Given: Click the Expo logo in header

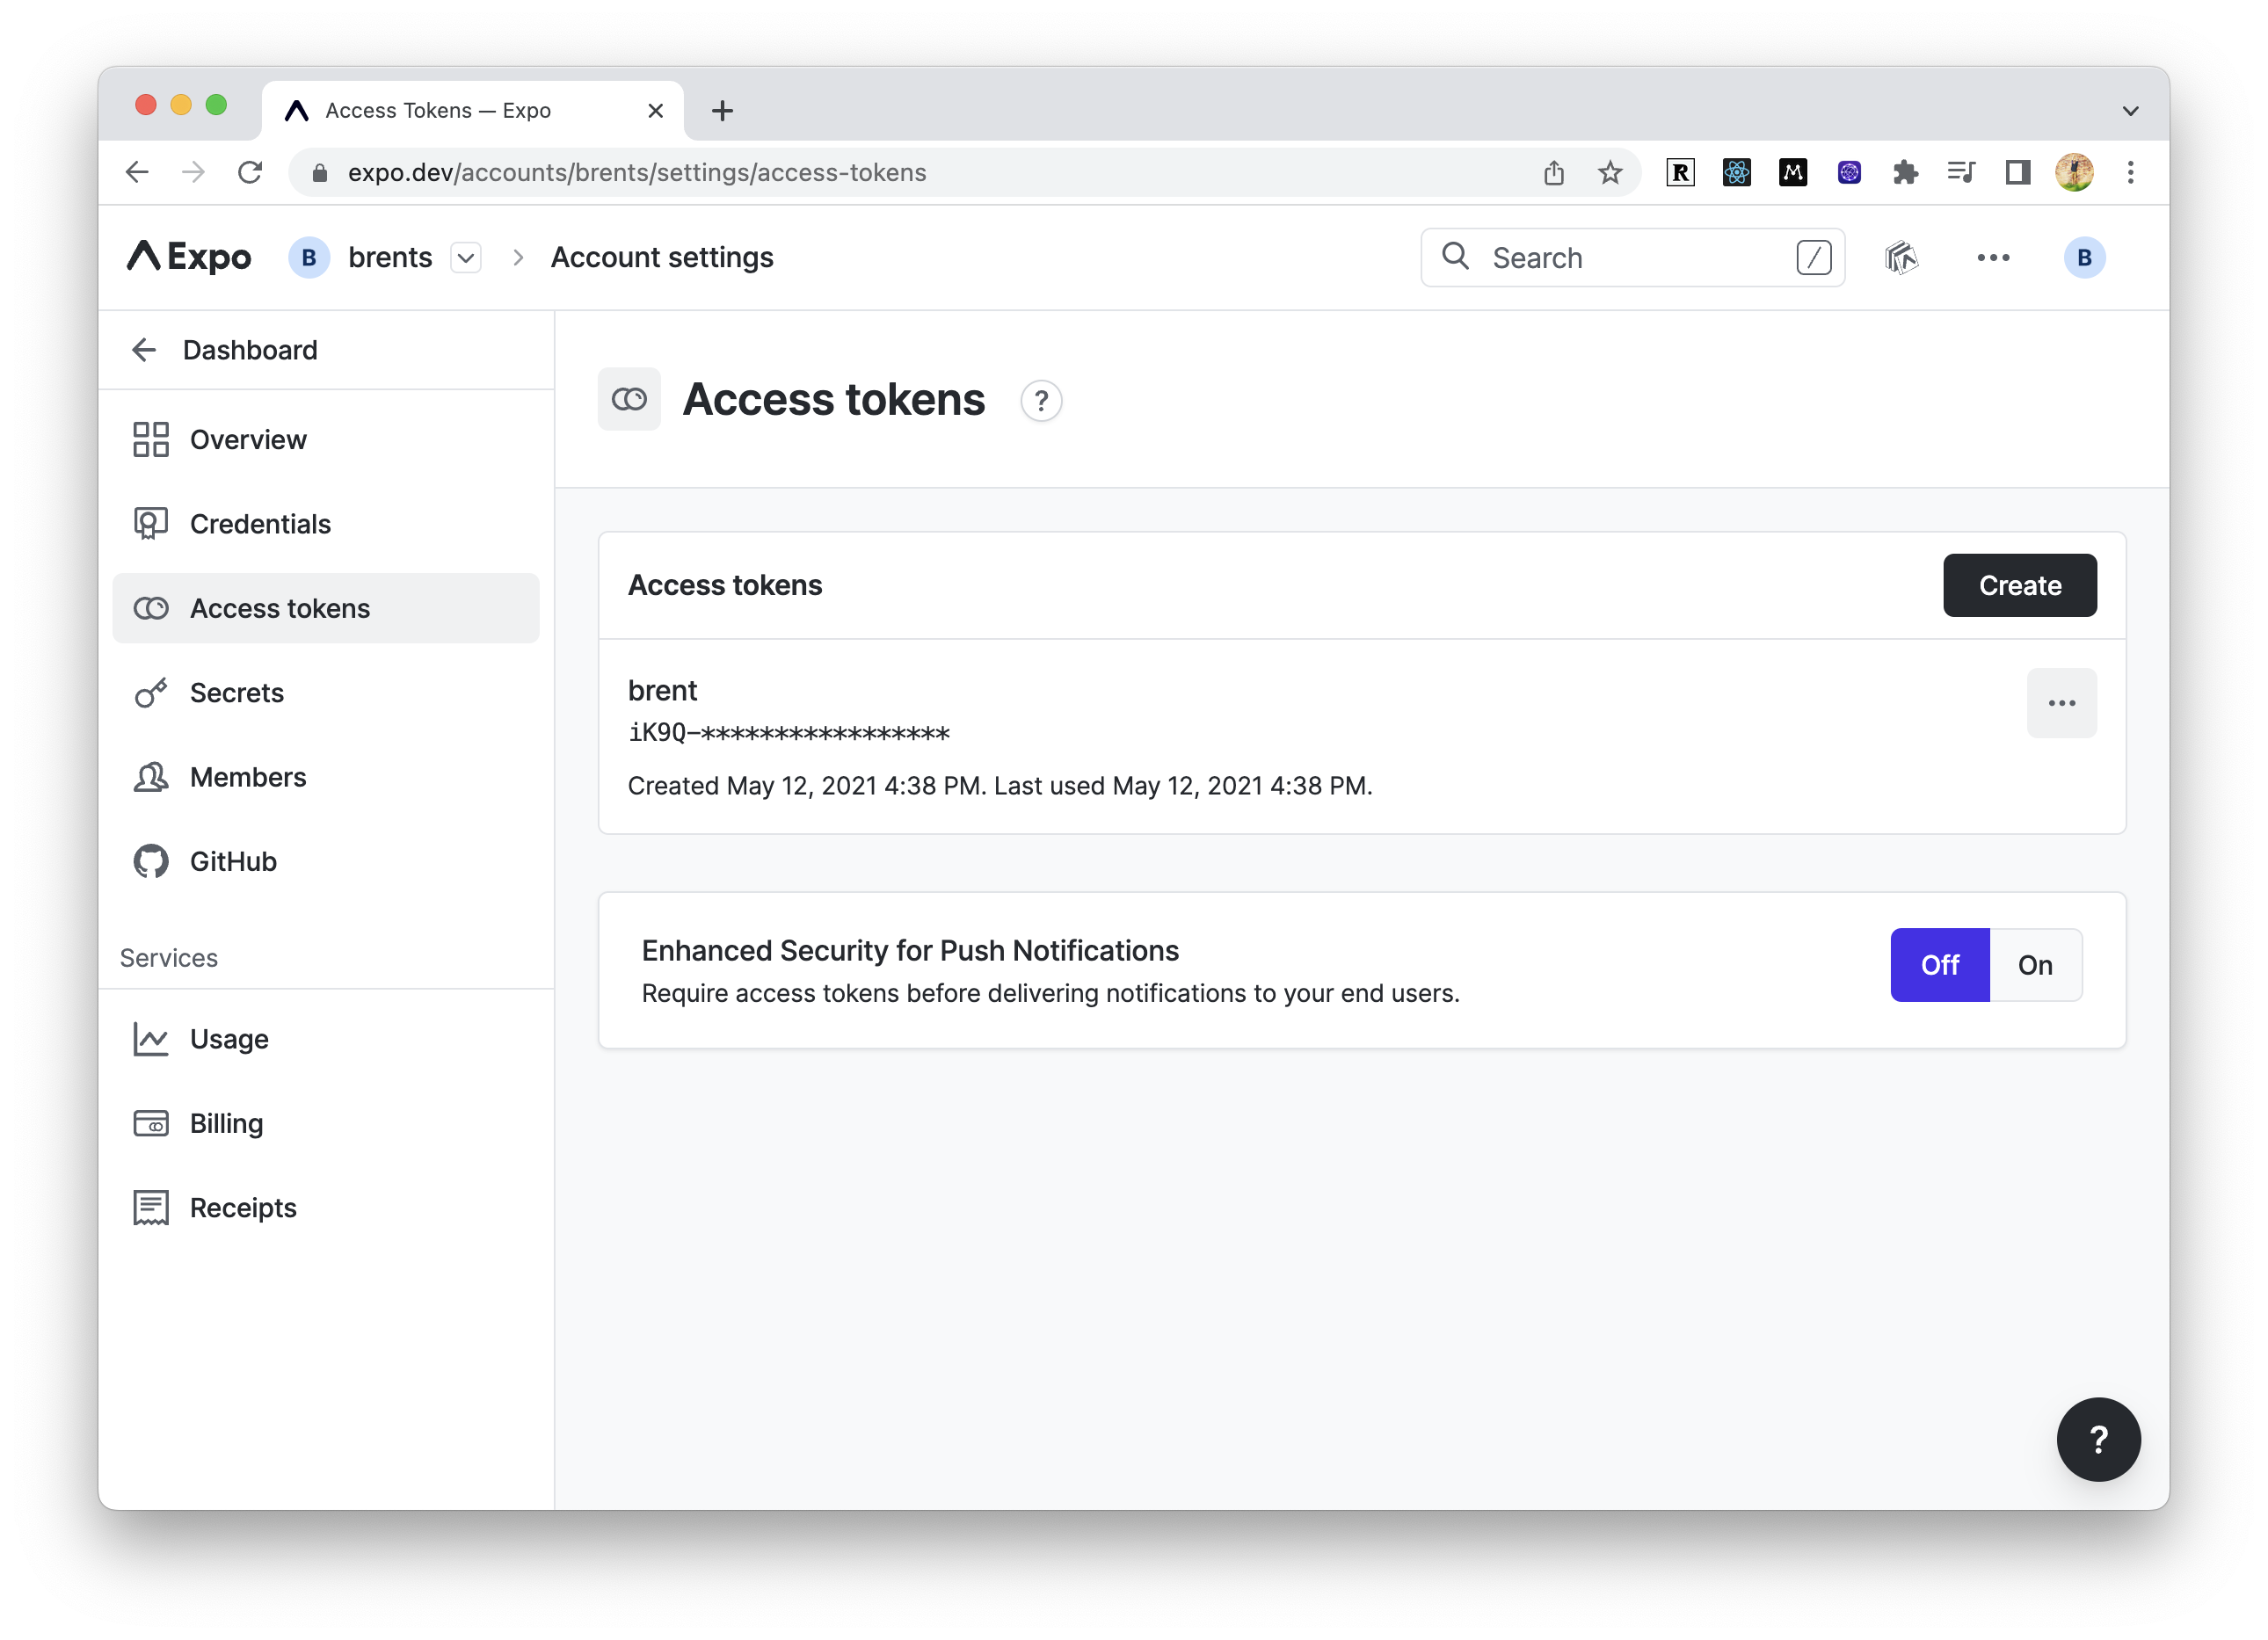Looking at the screenshot, I should click(189, 257).
